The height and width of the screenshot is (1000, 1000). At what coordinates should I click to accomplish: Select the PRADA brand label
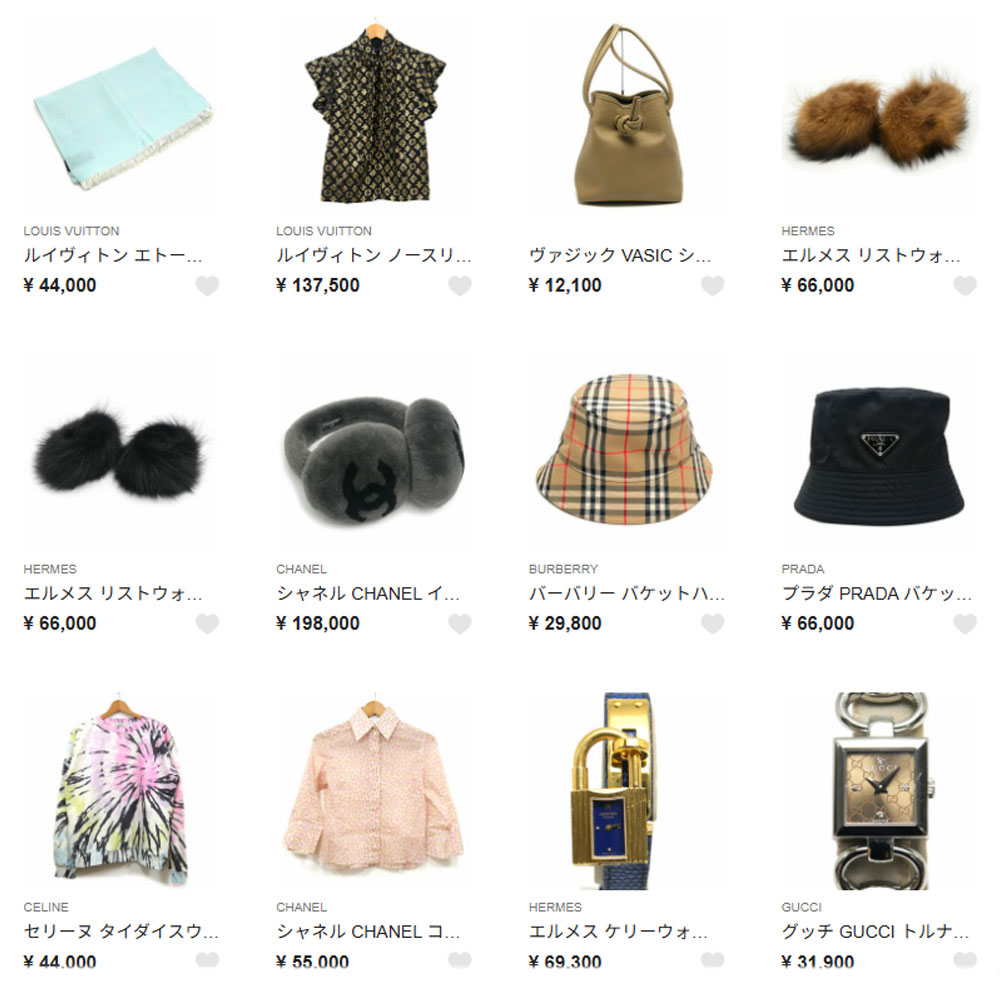[x=803, y=569]
